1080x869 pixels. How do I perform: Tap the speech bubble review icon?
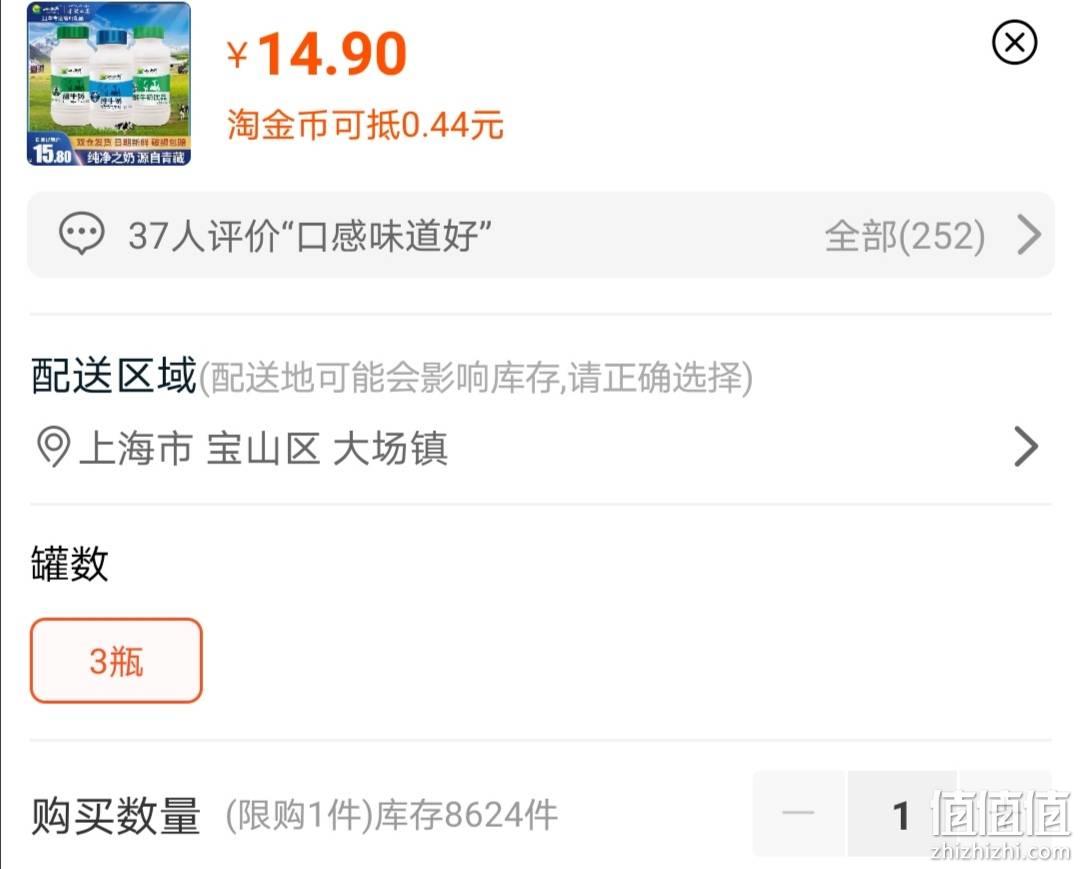click(82, 234)
